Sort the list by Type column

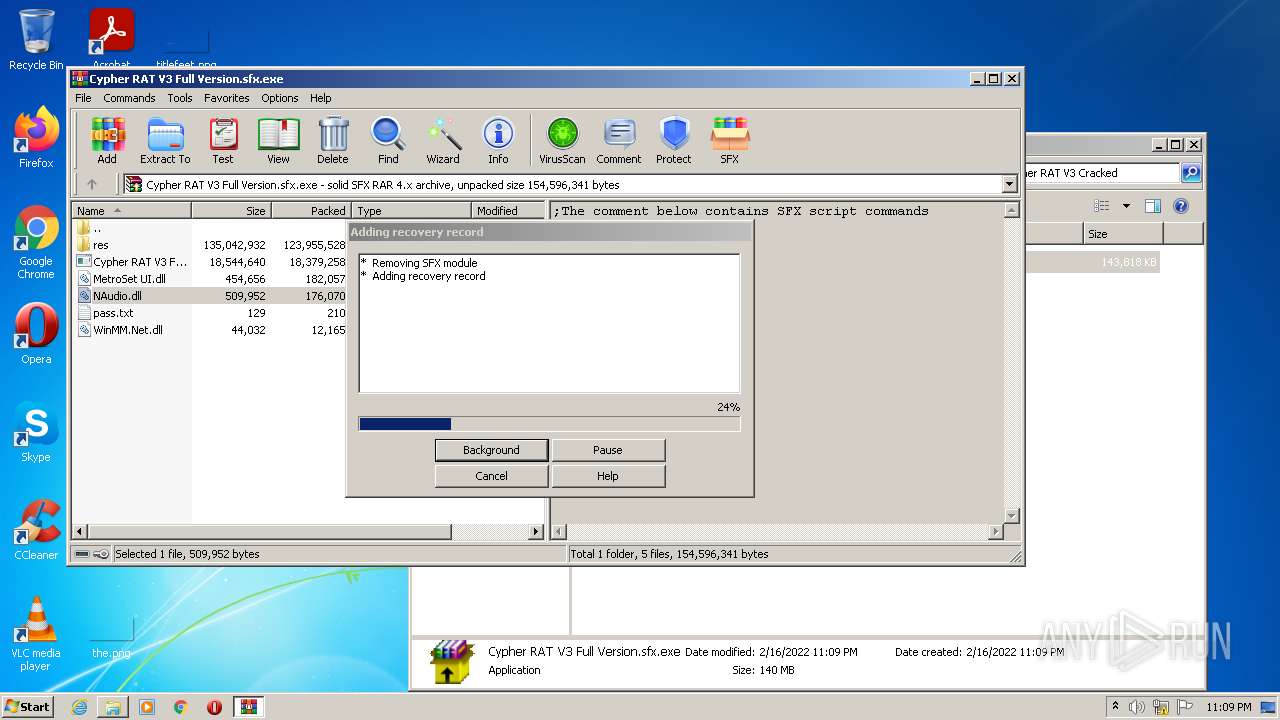click(x=411, y=211)
